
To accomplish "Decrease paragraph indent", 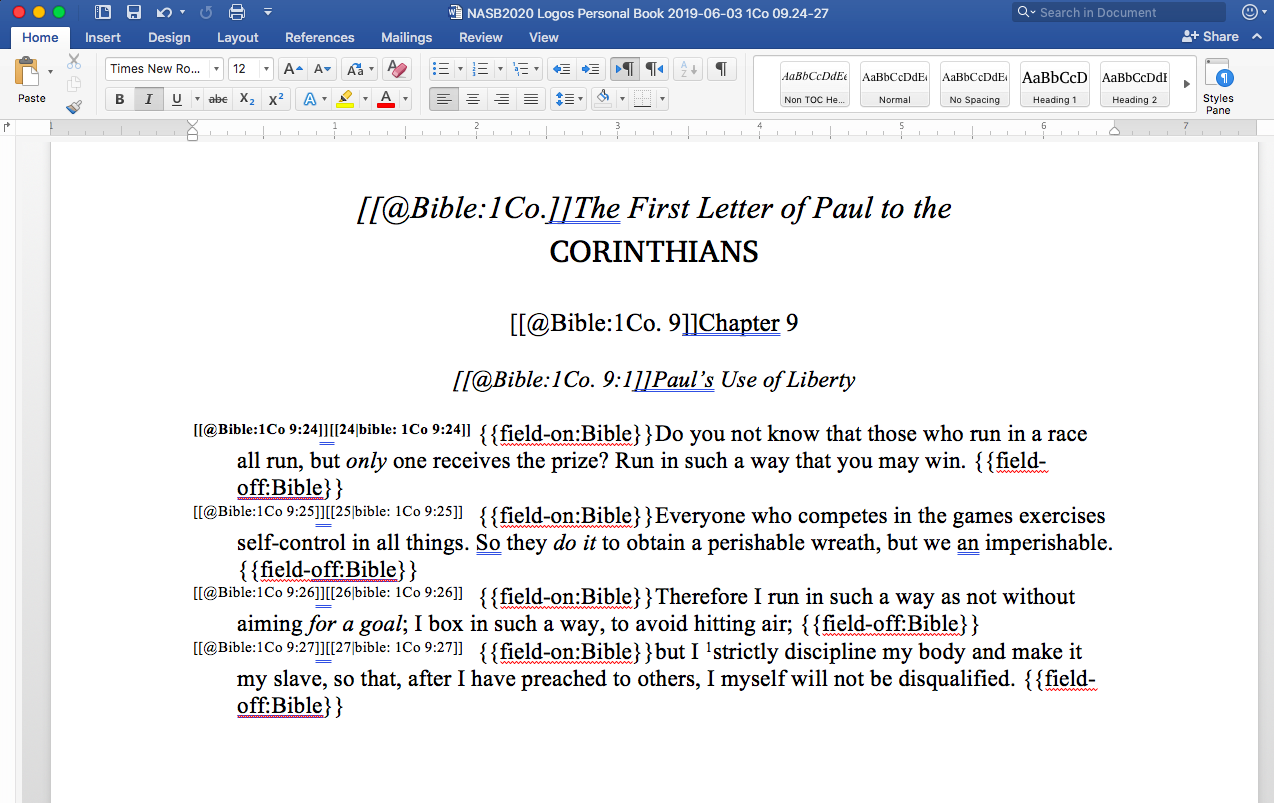I will (561, 69).
